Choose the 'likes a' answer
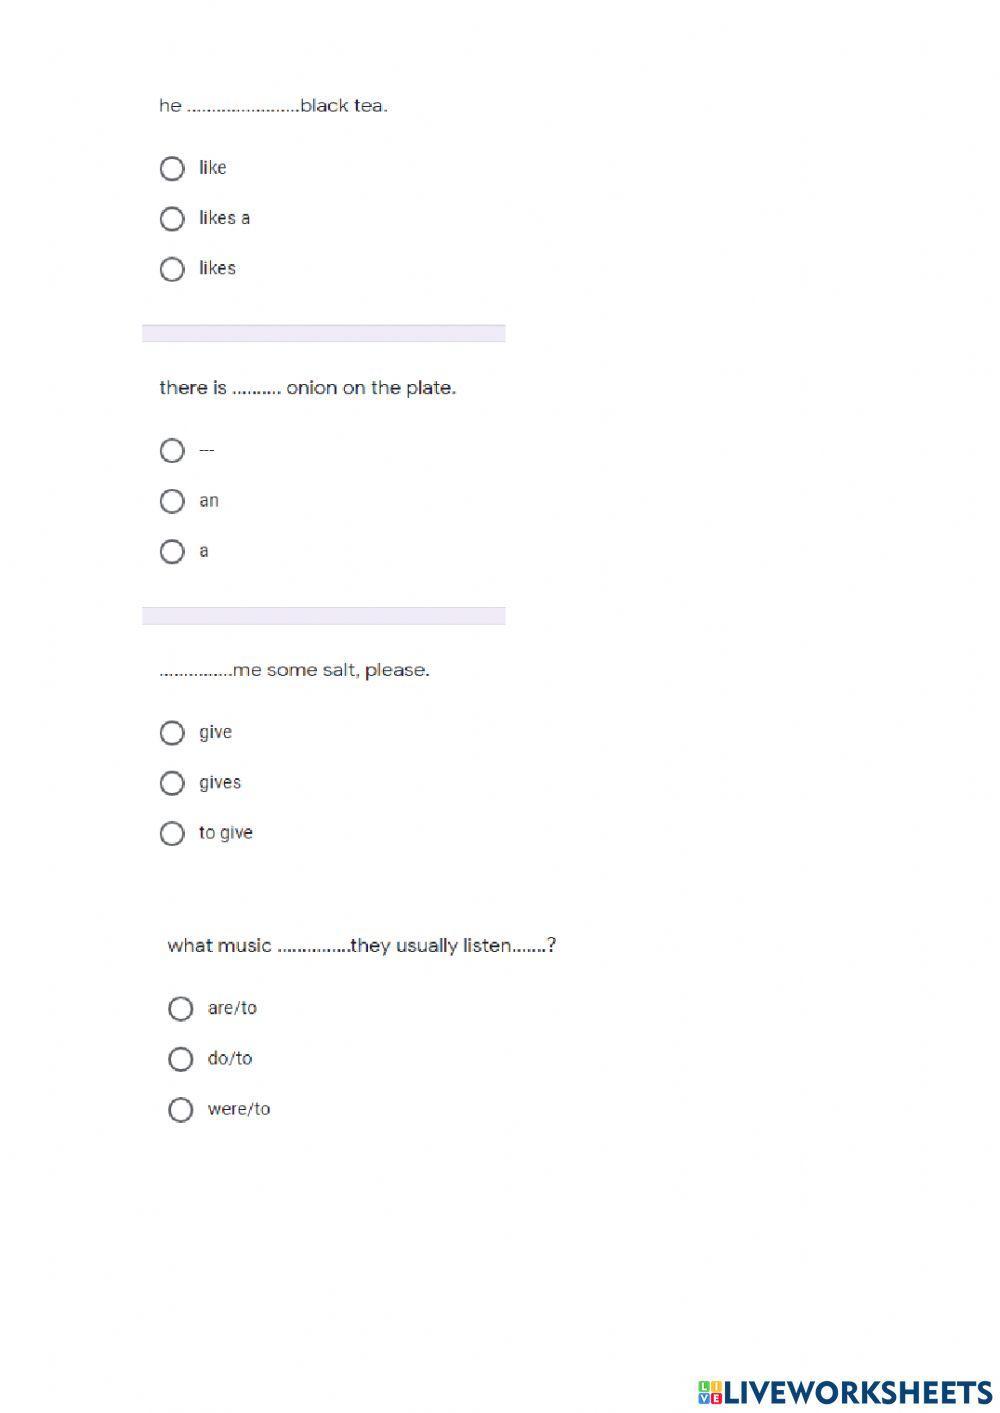 (172, 218)
